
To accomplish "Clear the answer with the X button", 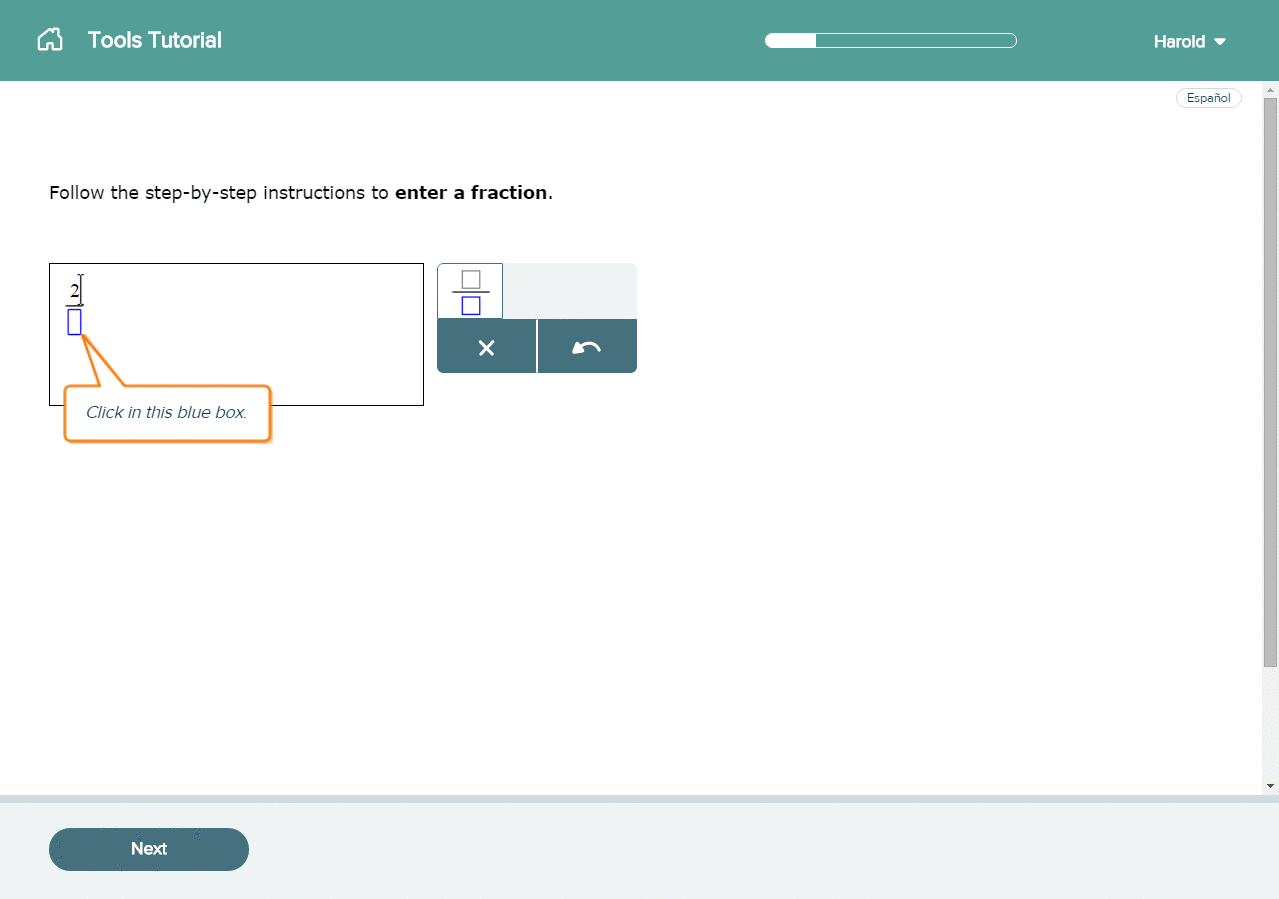I will point(487,347).
